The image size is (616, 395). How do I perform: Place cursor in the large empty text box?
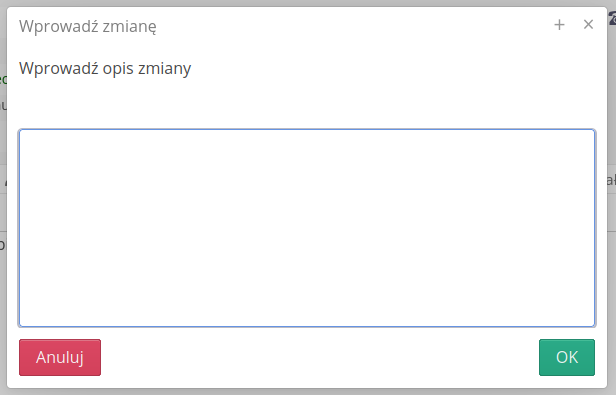307,228
